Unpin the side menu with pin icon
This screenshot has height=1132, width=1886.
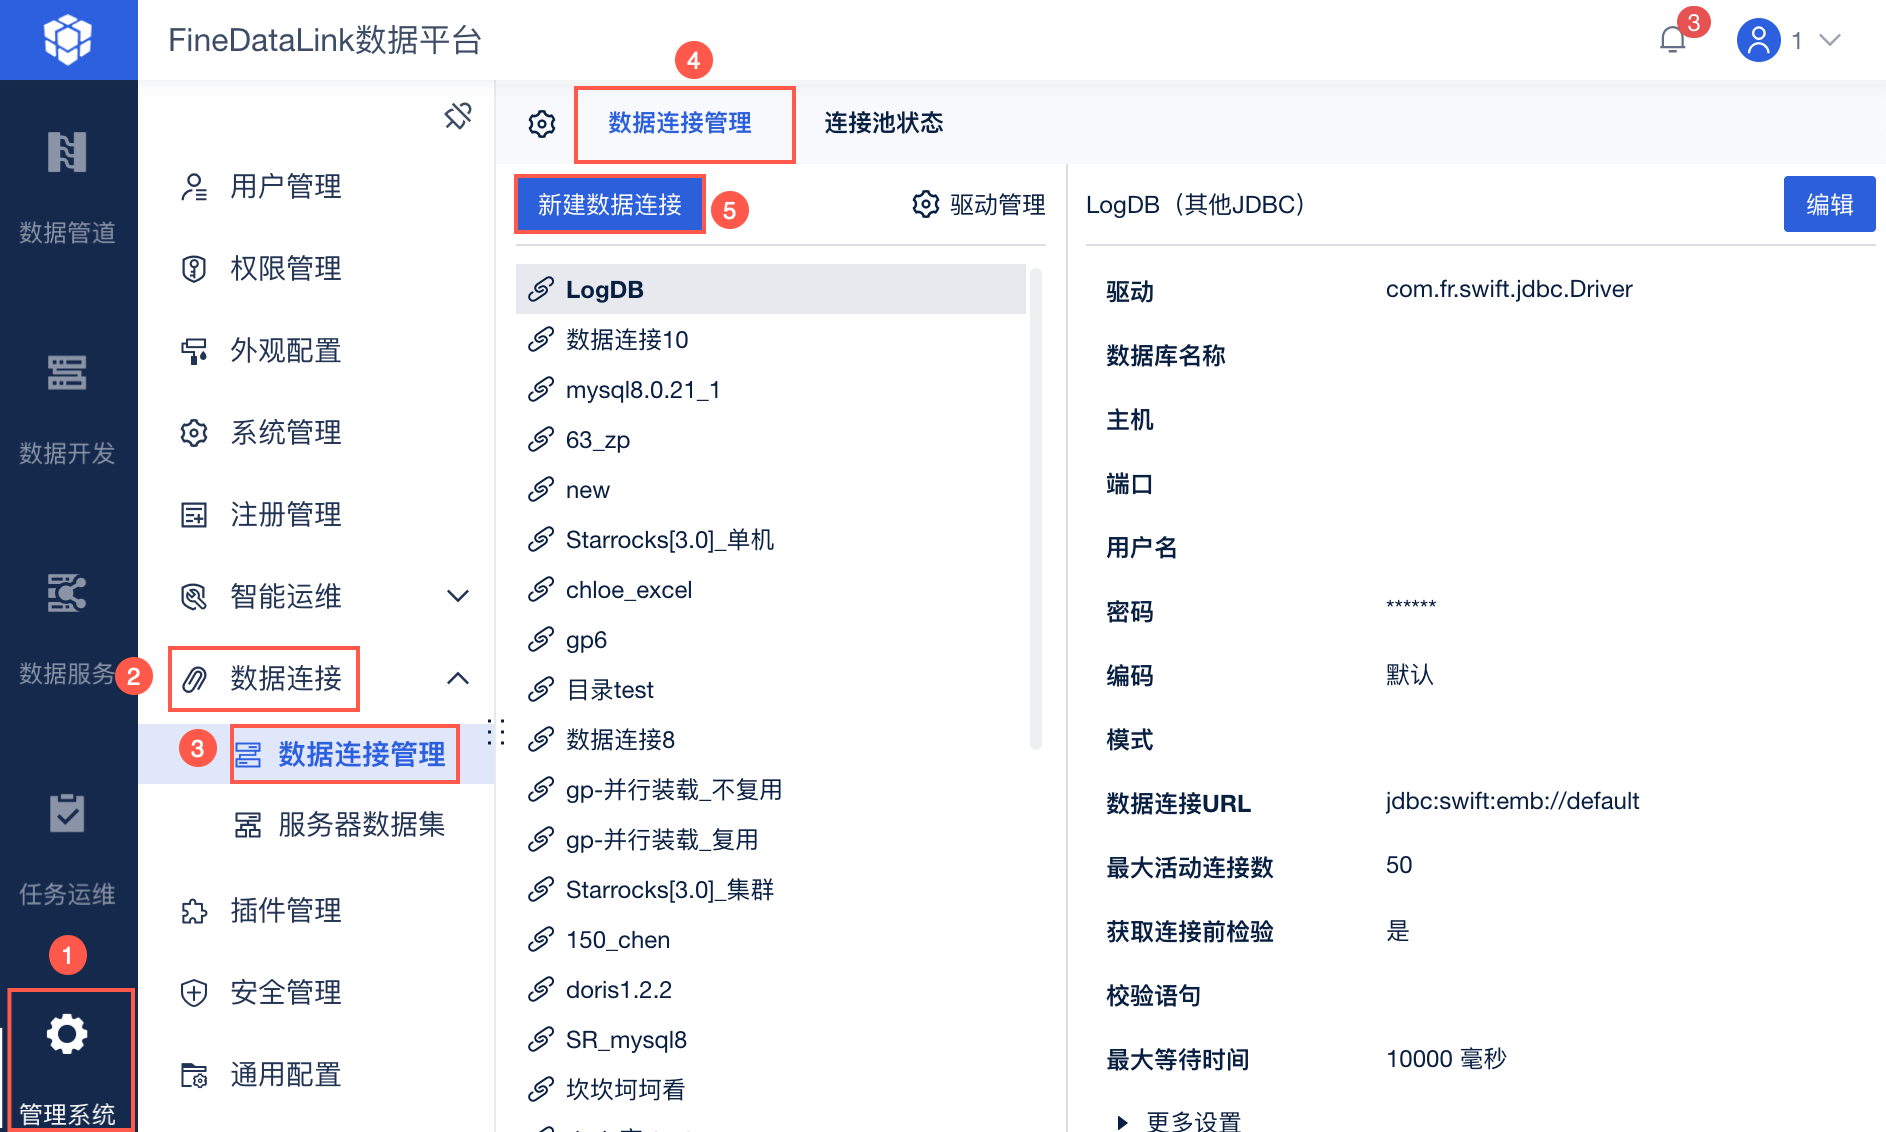point(458,116)
